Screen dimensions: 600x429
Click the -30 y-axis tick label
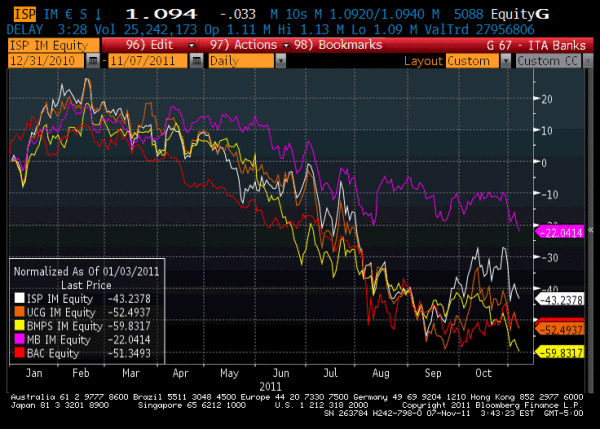pyautogui.click(x=550, y=258)
